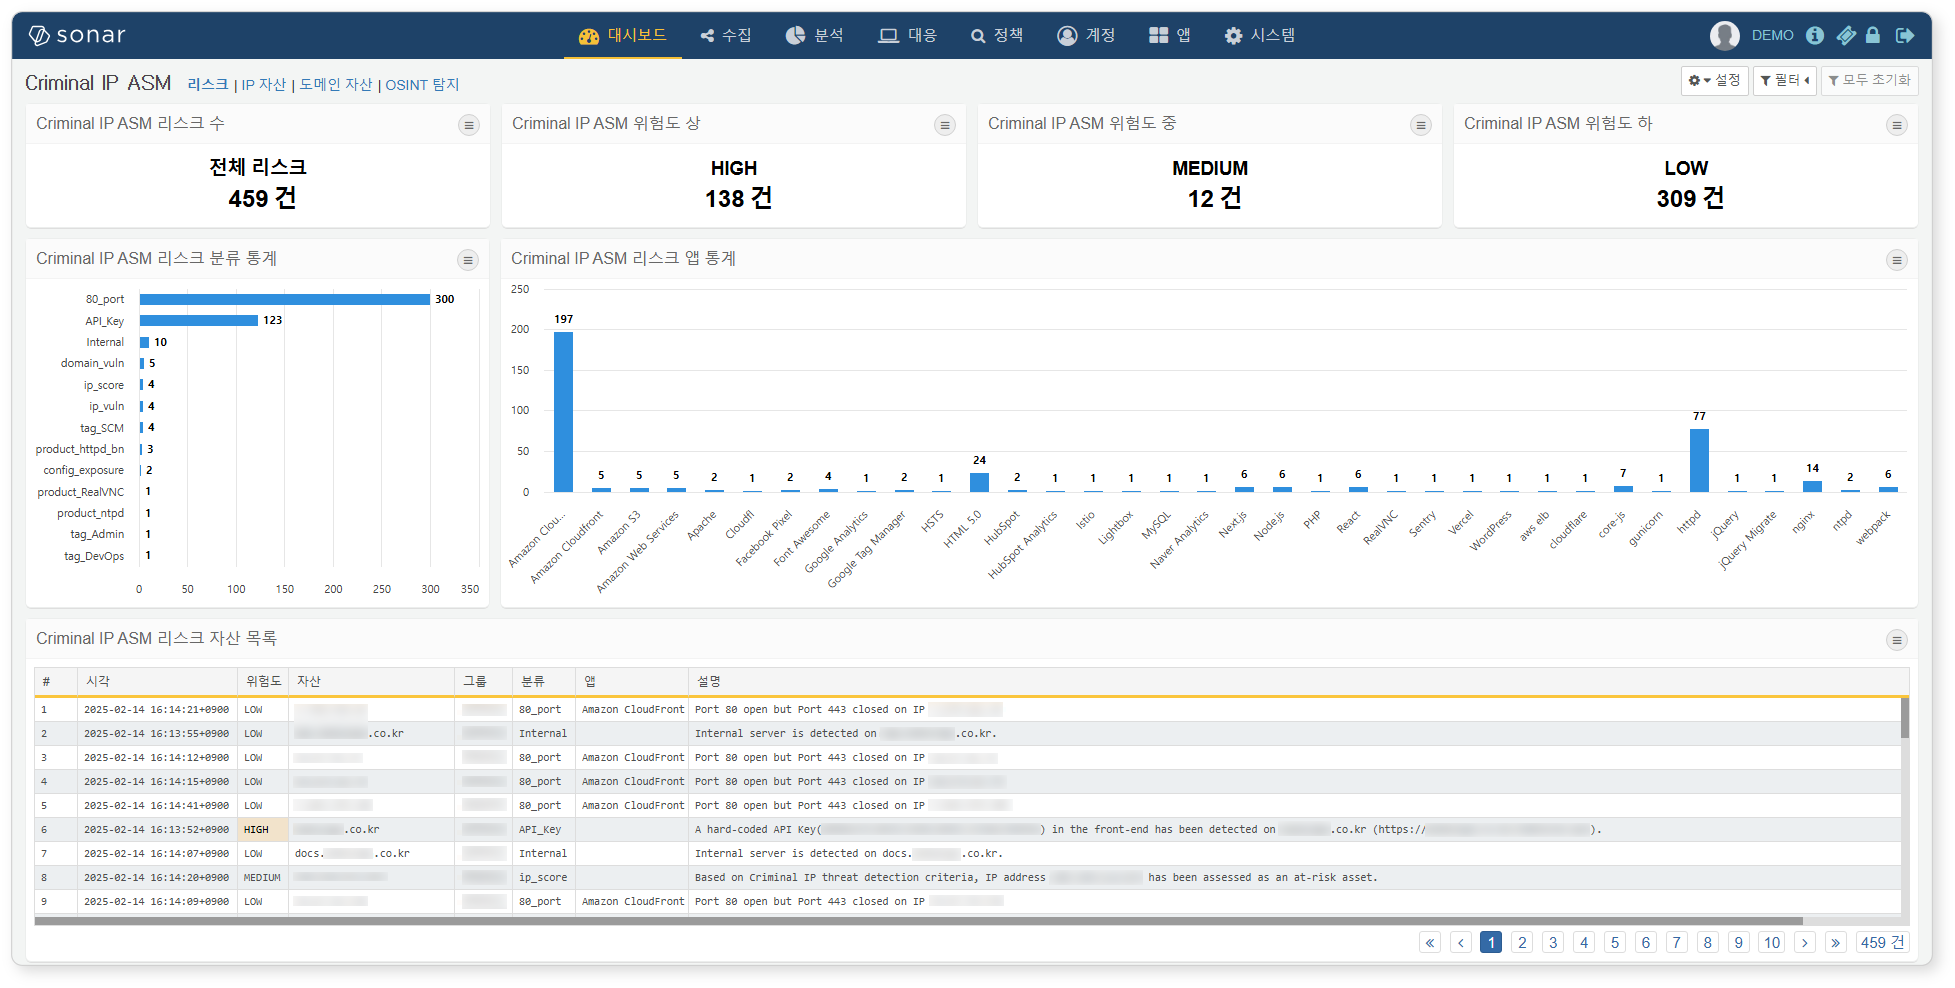Screen dimensions: 1955x988
Task: Open the 위험도 하 panel menu icon
Action: click(x=1896, y=125)
